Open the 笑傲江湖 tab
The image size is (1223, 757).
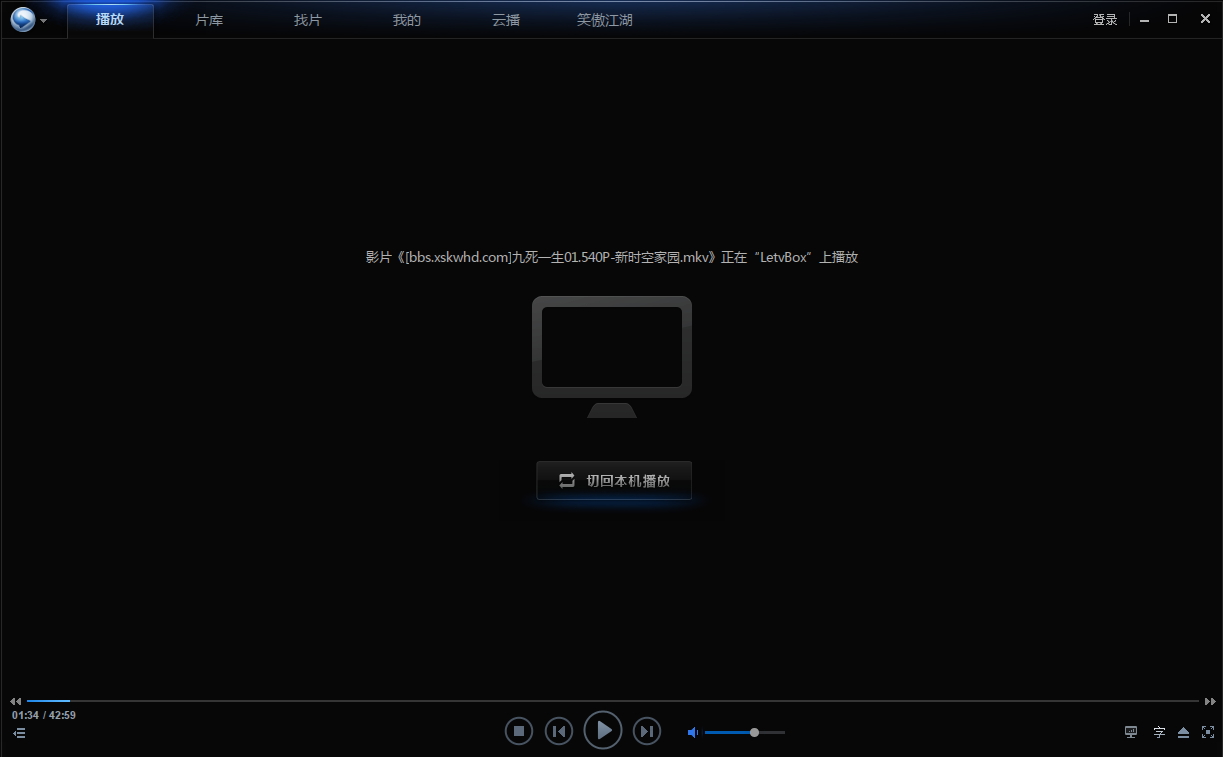pos(605,20)
